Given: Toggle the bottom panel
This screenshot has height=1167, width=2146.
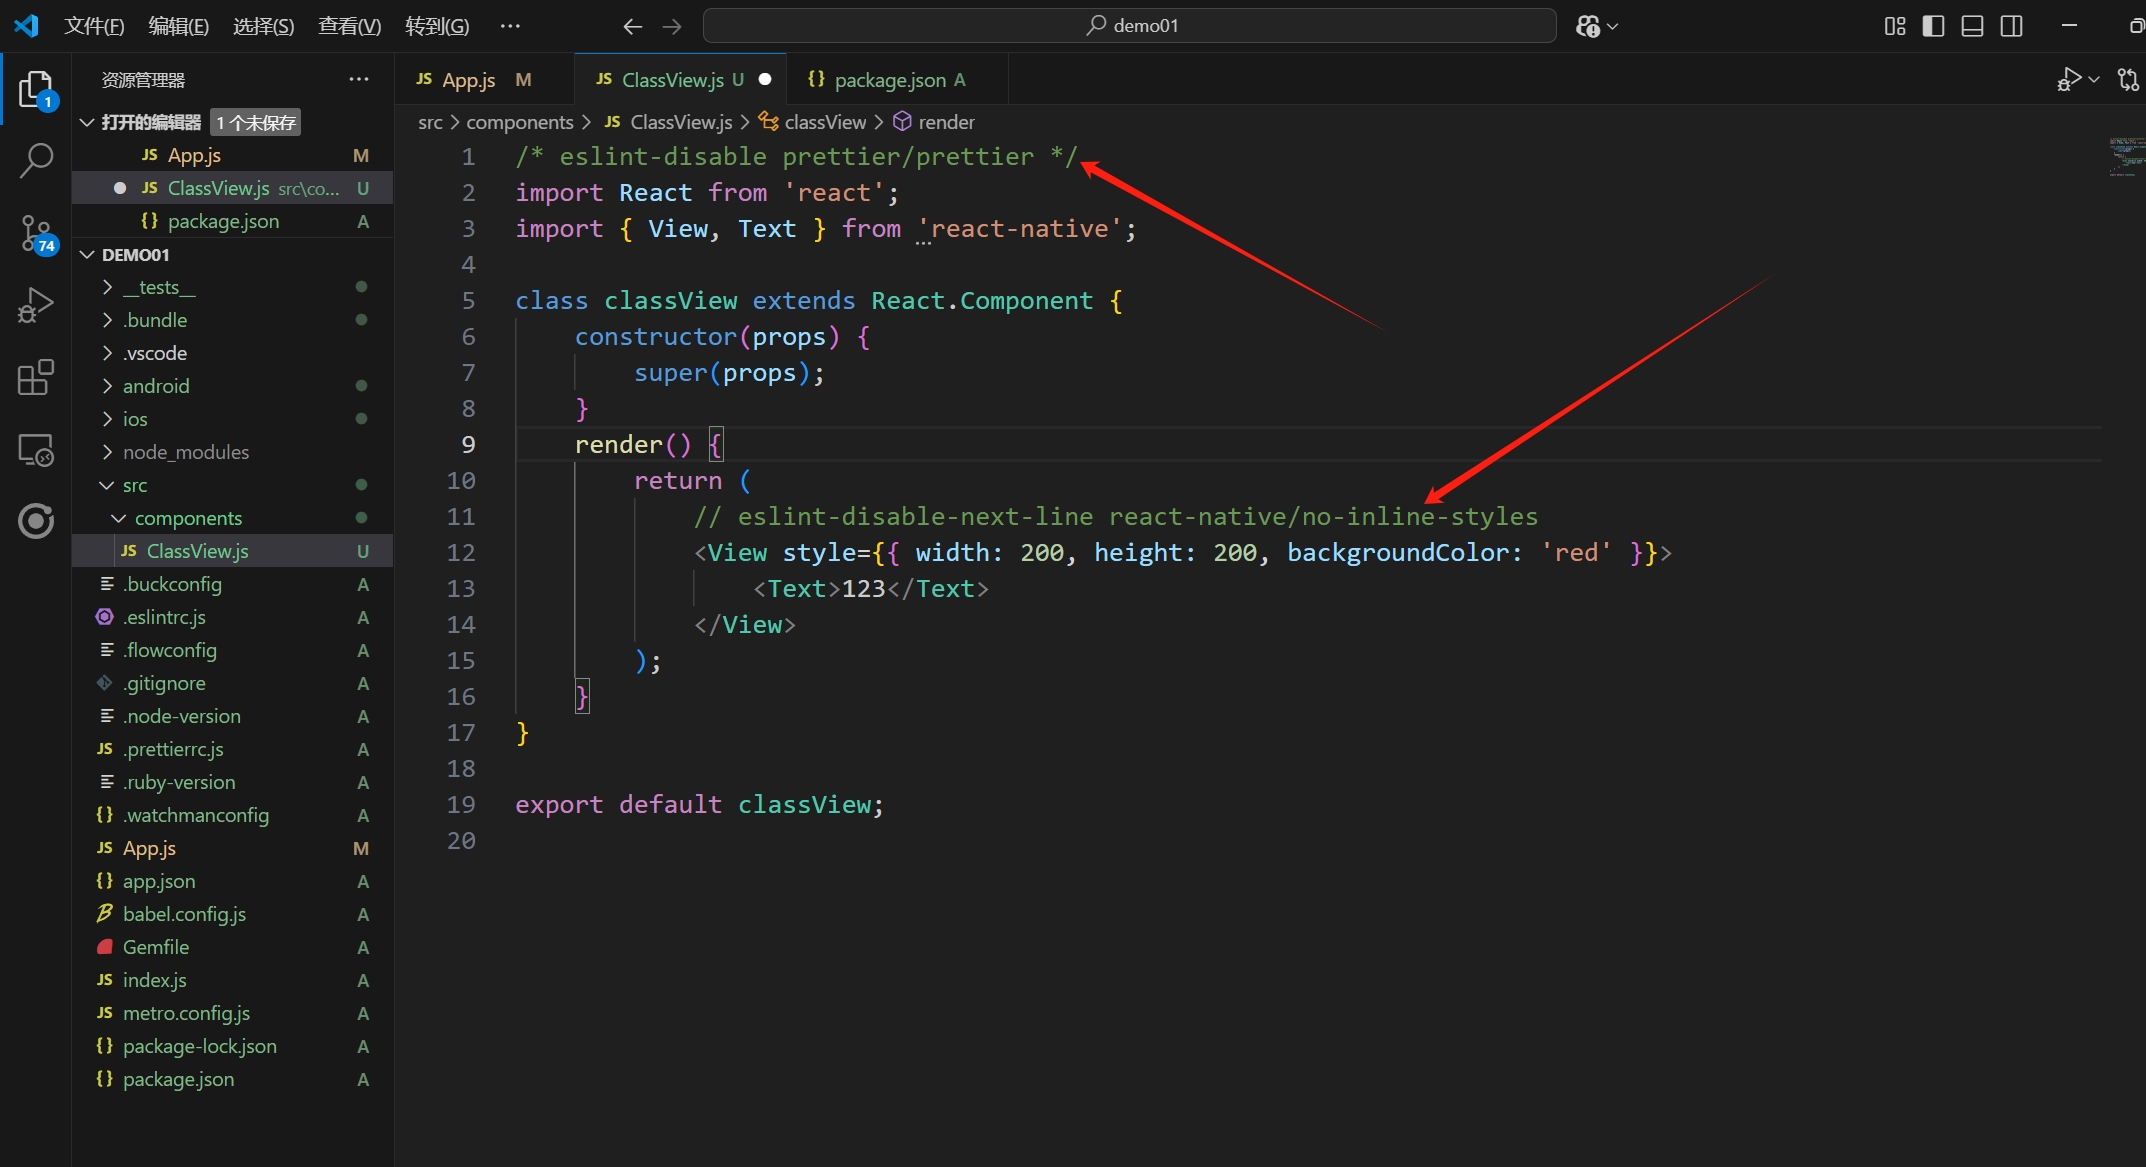Looking at the screenshot, I should [x=1972, y=26].
